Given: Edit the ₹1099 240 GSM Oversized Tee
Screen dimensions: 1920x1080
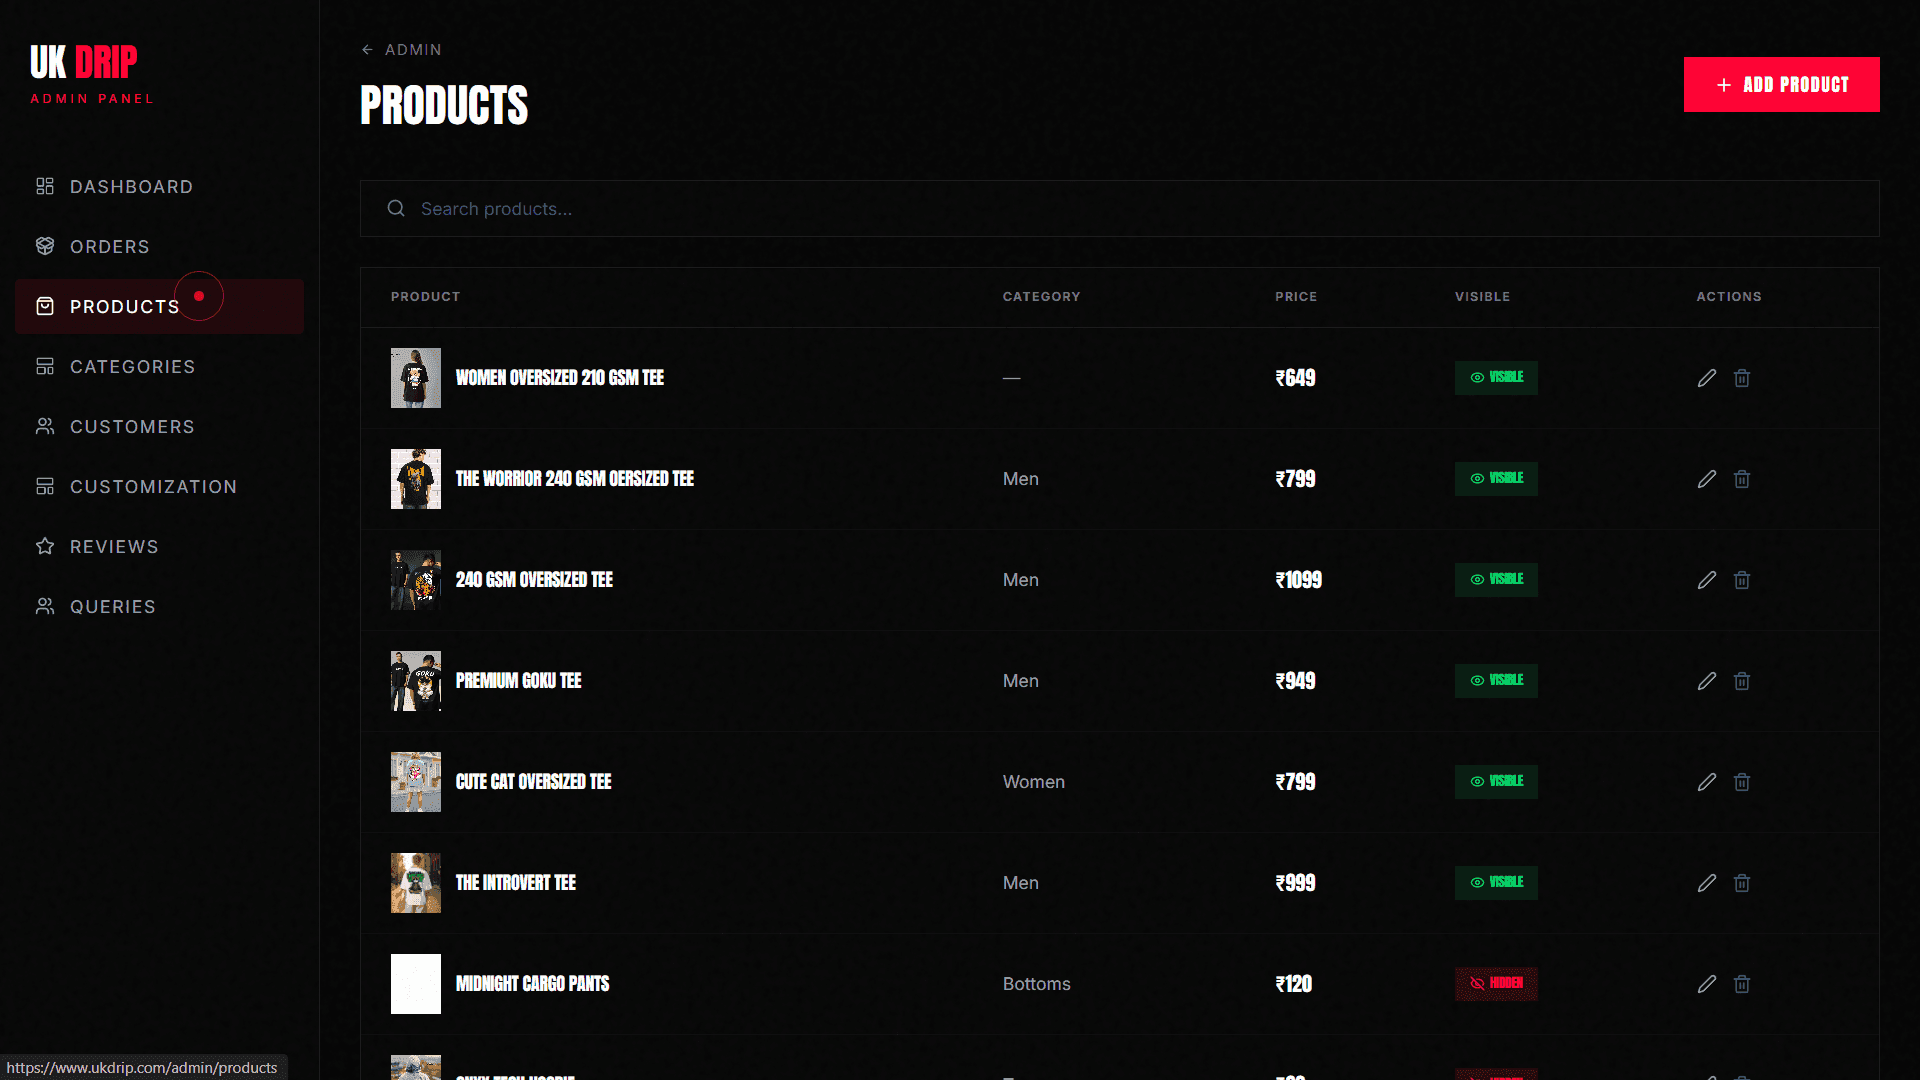Looking at the screenshot, I should (x=1707, y=580).
